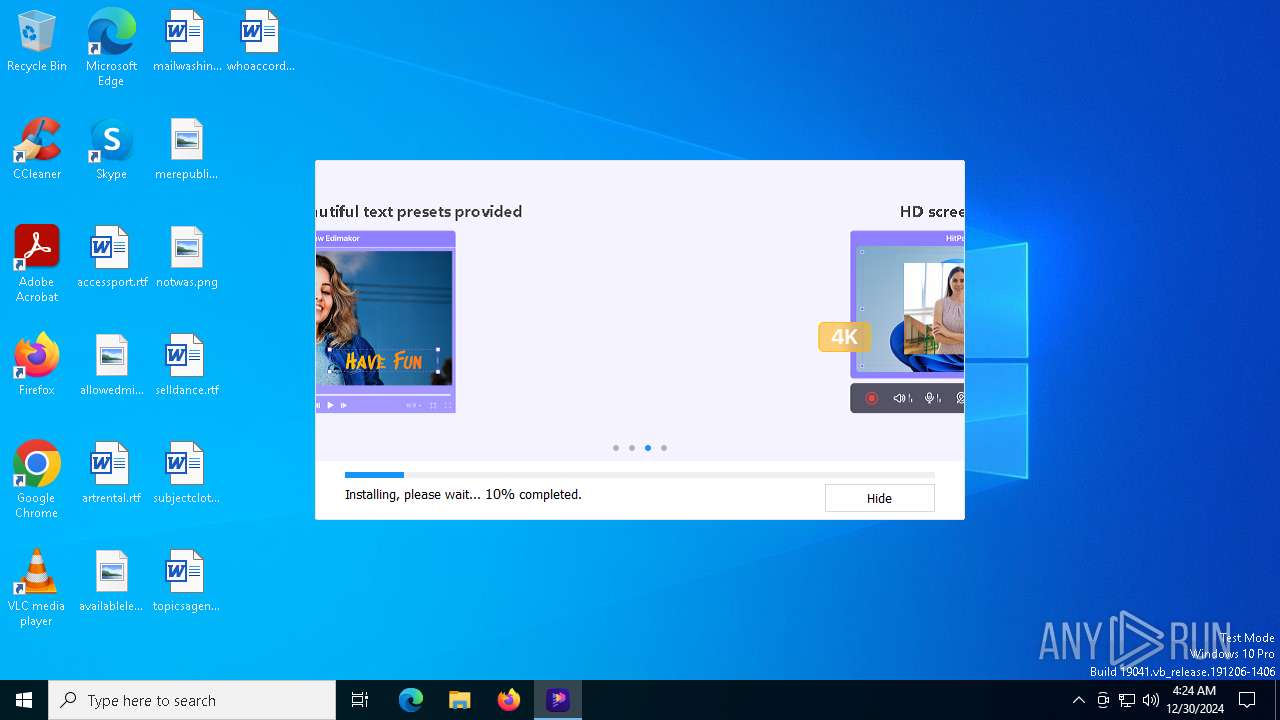Select selldance.rtf file icon
The image size is (1280, 720).
pyautogui.click(x=186, y=365)
